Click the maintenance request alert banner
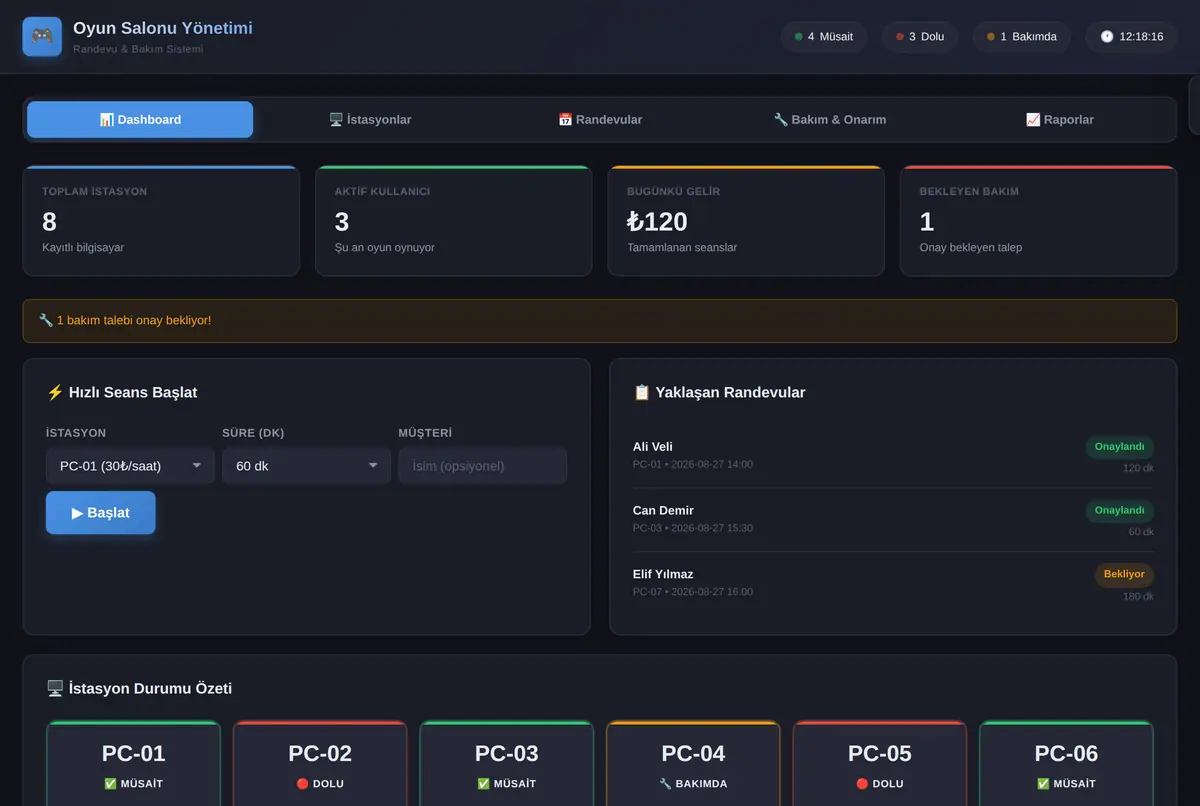 pos(600,321)
